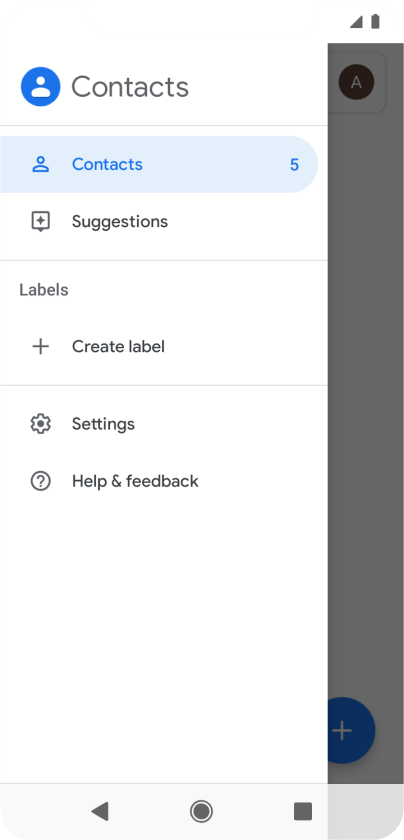Click the Help question mark icon

(41, 481)
